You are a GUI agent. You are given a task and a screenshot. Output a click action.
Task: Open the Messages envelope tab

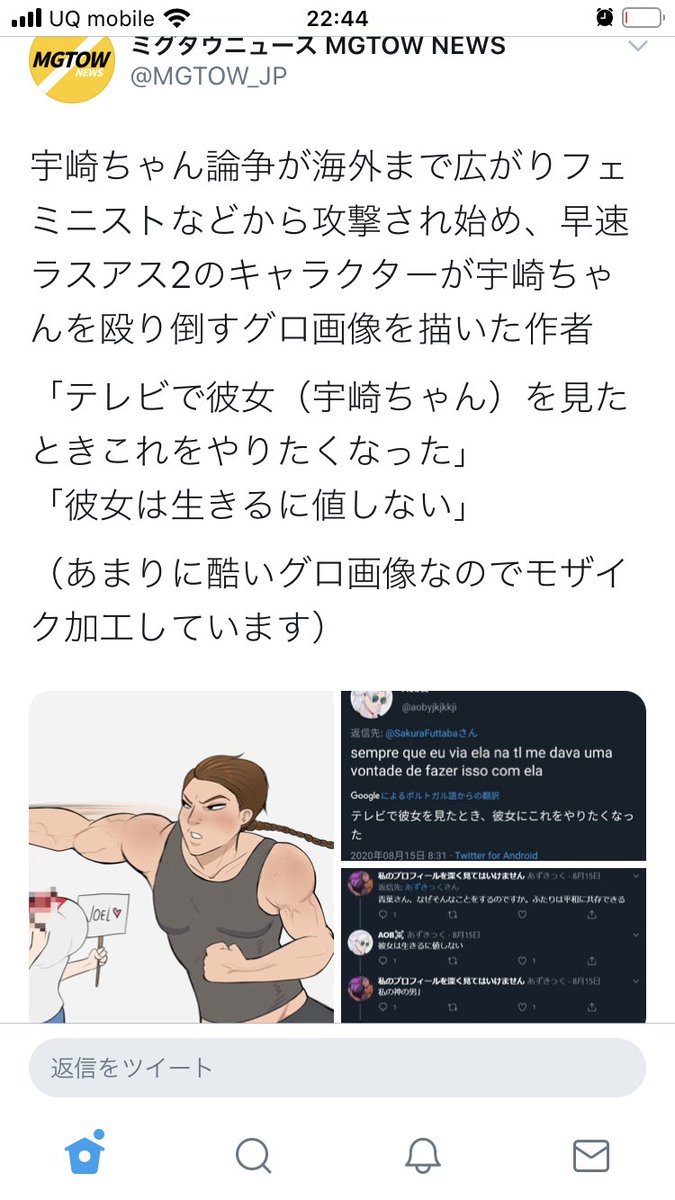click(591, 1155)
